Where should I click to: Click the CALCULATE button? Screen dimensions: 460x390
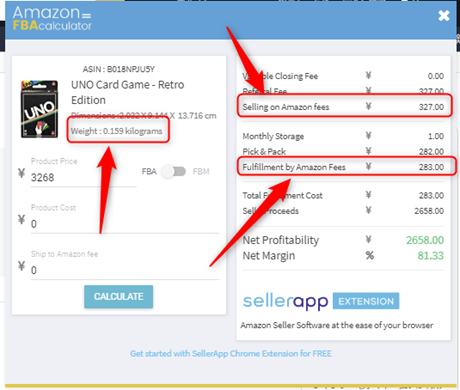[119, 296]
